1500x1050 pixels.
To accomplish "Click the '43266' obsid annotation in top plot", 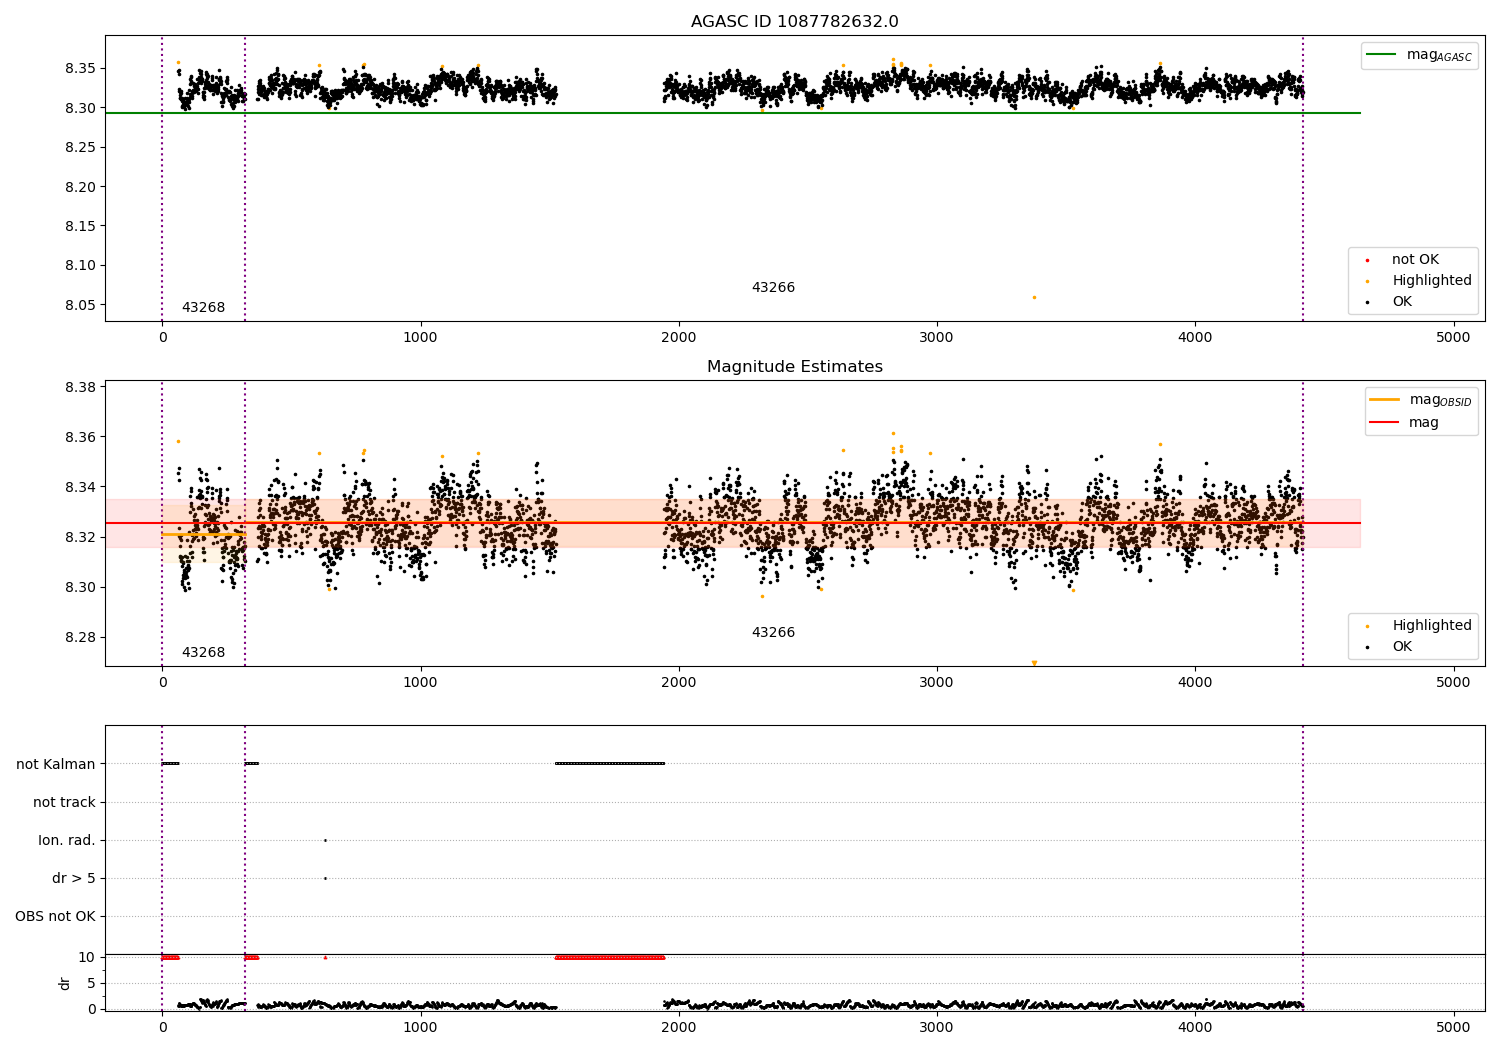I will tap(773, 288).
